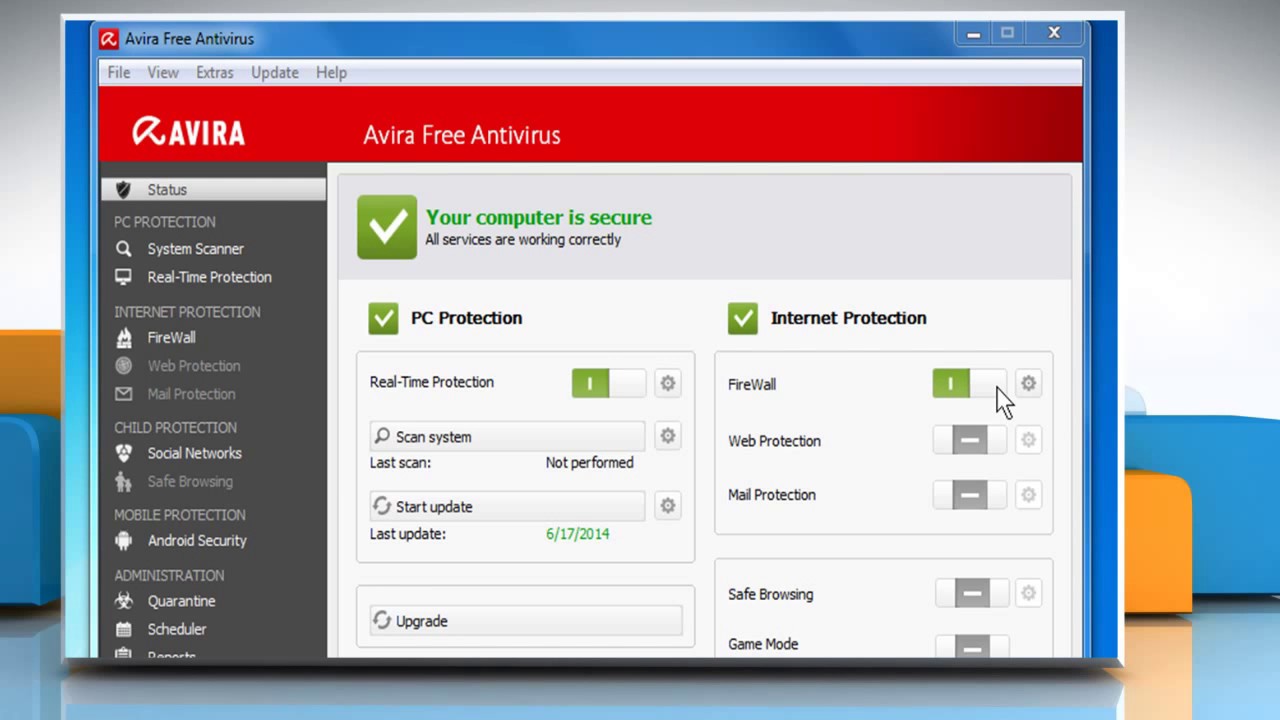This screenshot has height=720, width=1280.
Task: Click the PC Protection green checkmark
Action: coord(383,318)
